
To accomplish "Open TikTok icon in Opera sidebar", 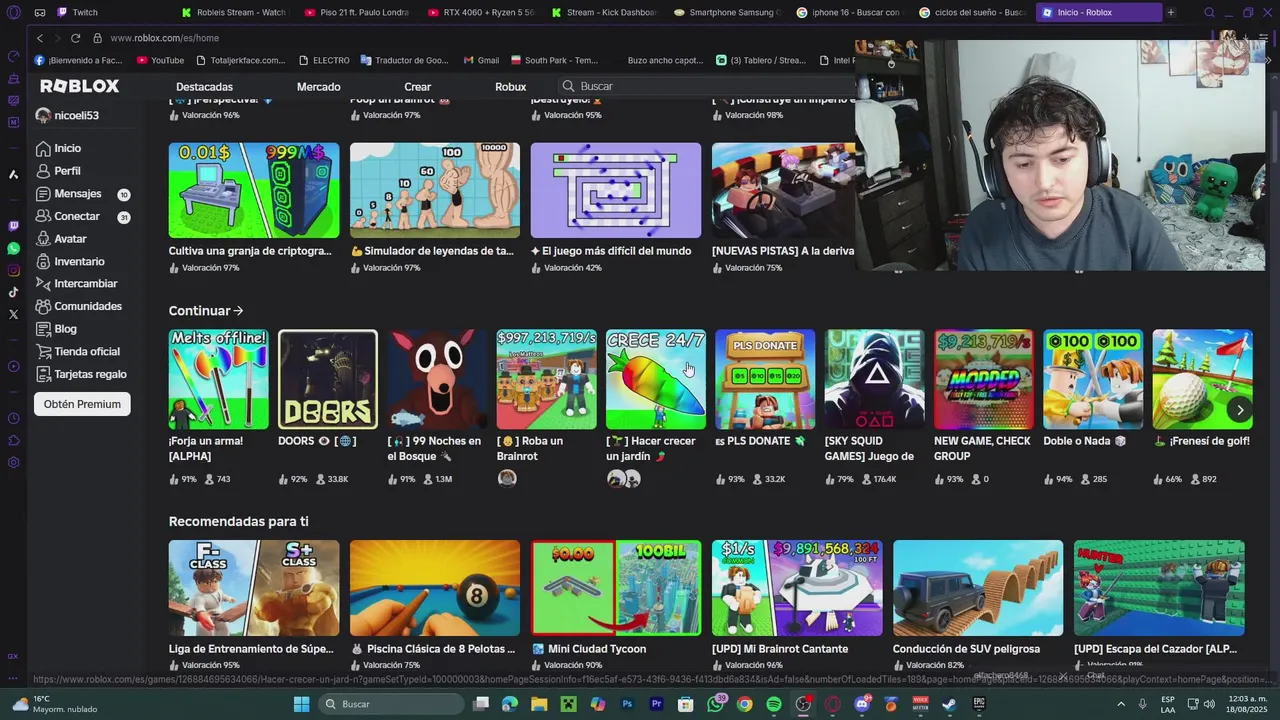I will [x=13, y=292].
